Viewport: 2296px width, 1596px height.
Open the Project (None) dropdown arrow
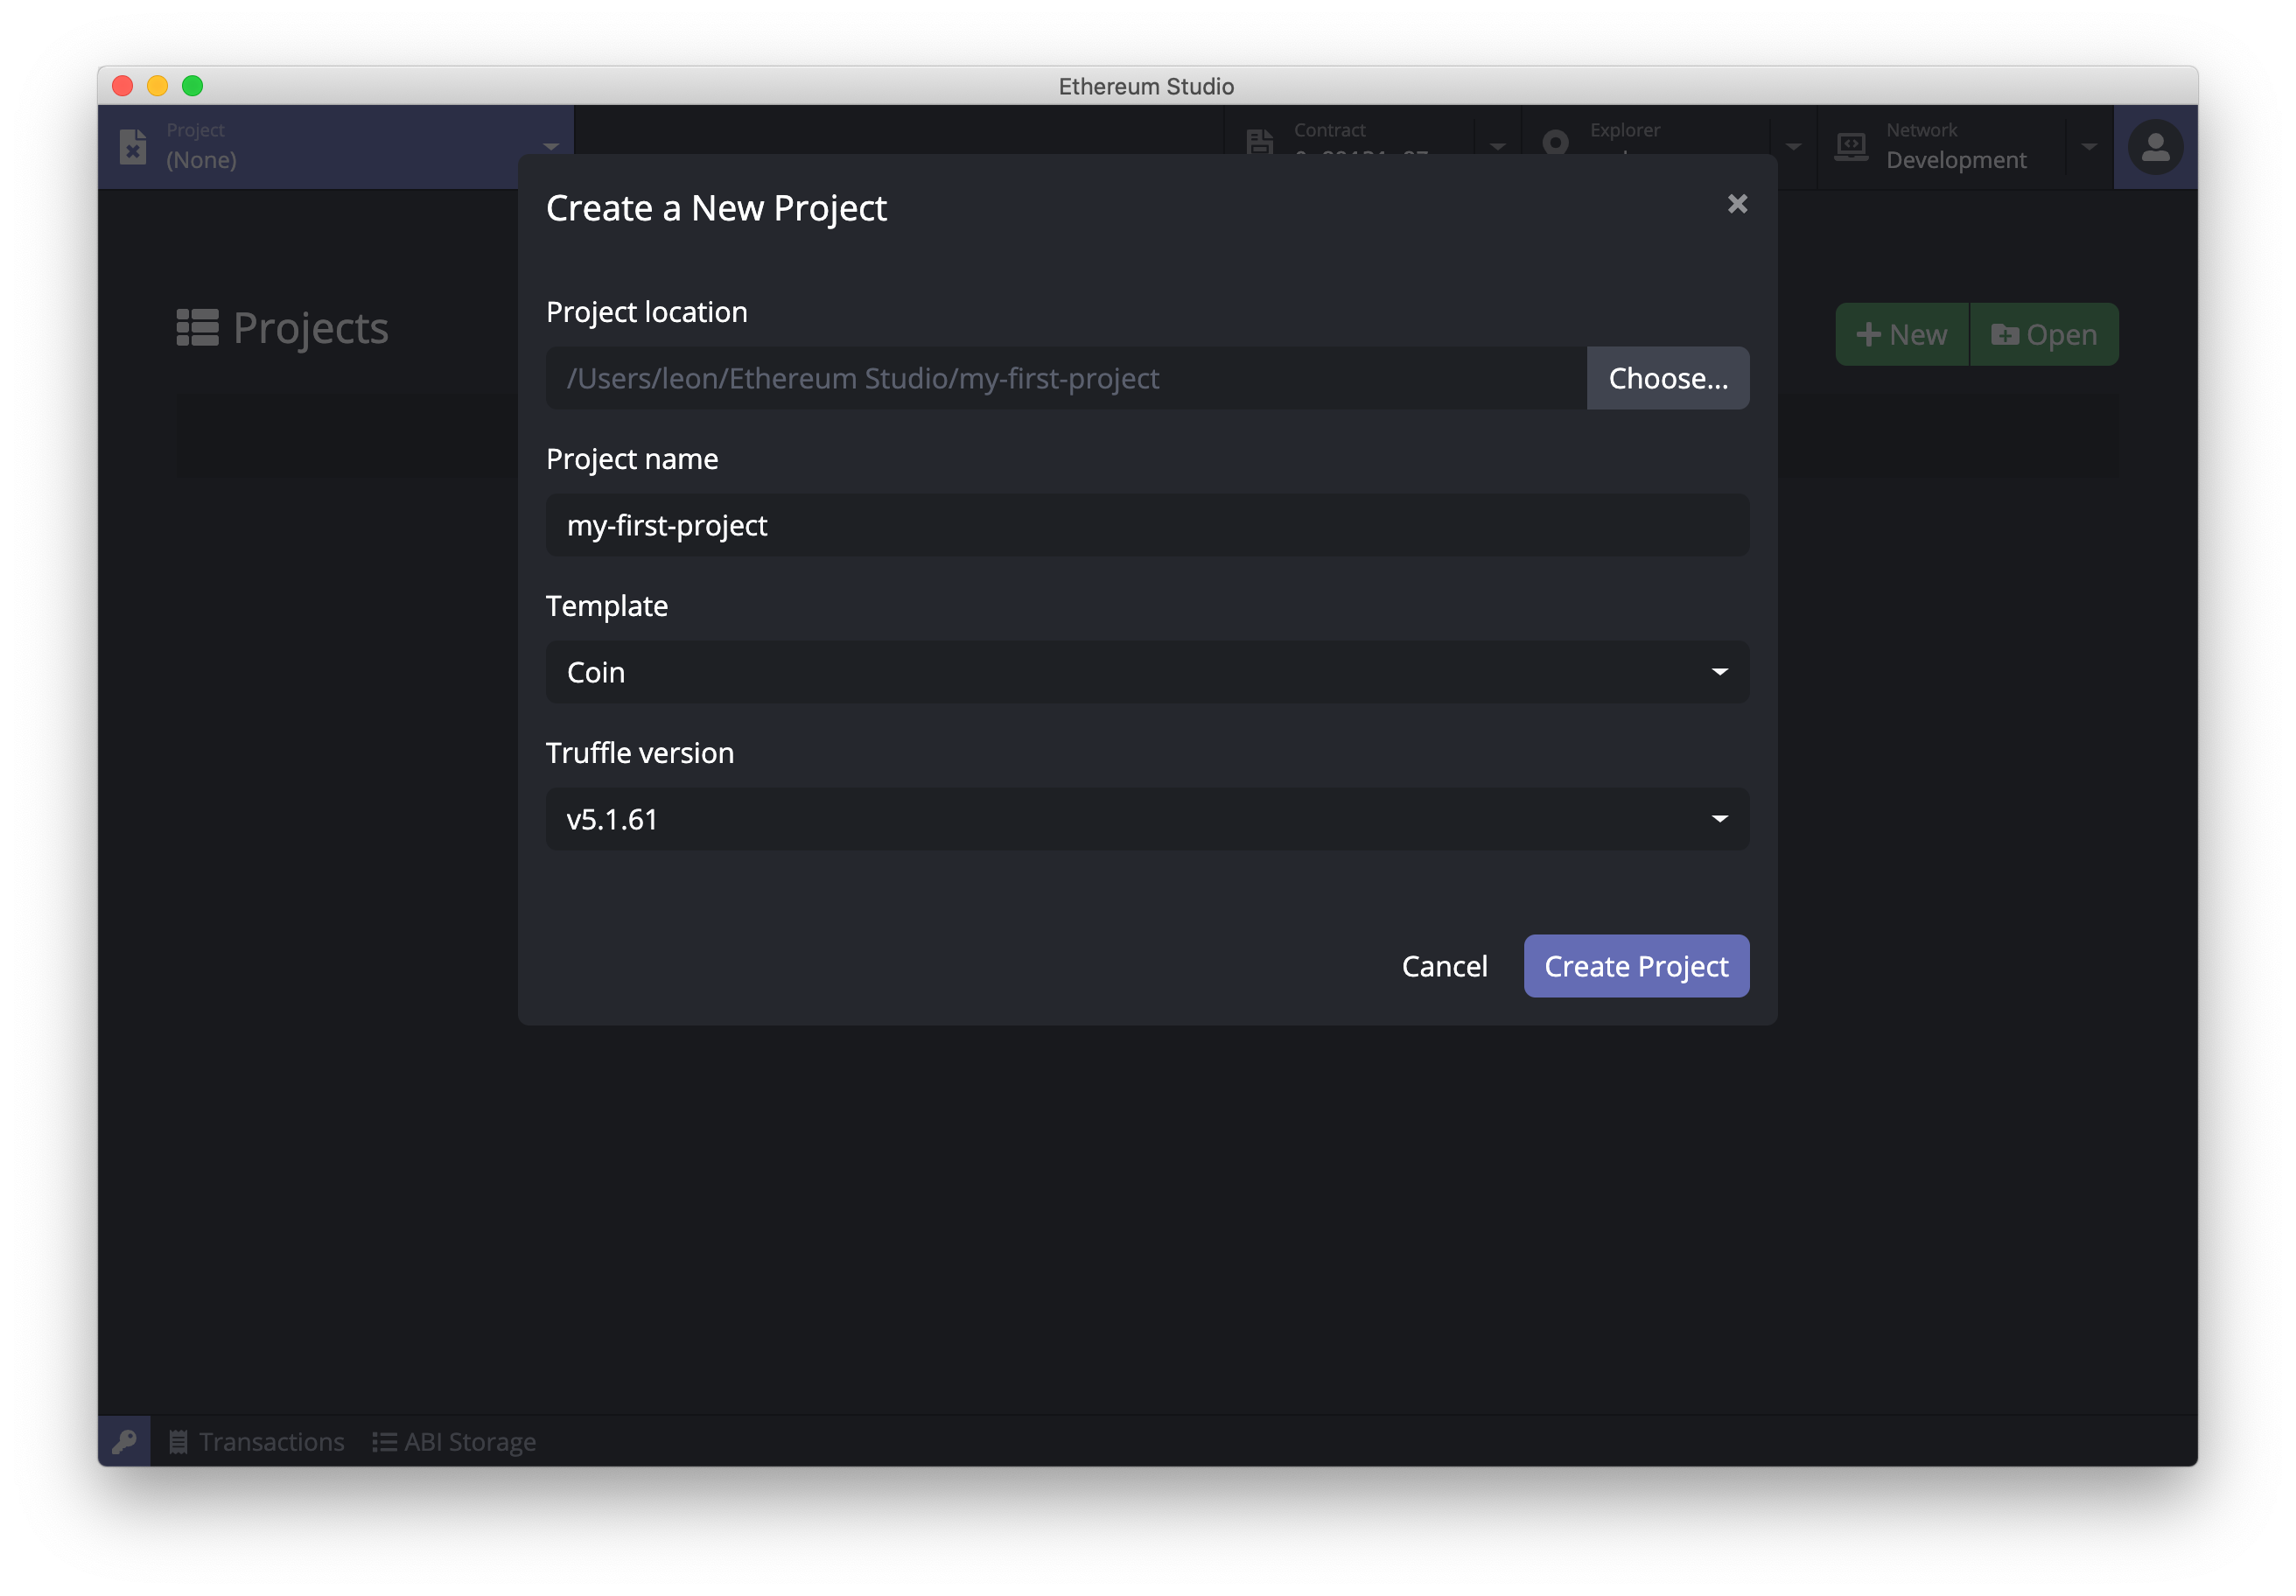click(551, 147)
